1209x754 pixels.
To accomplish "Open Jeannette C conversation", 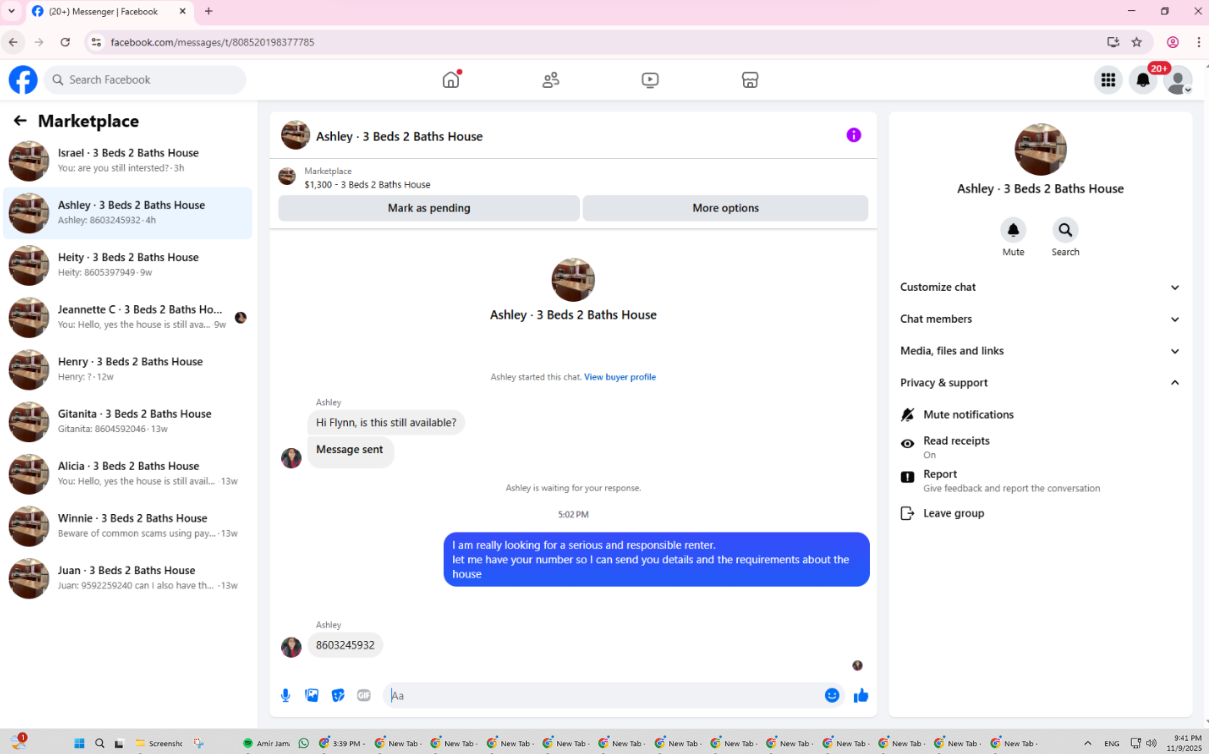I will click(128, 317).
